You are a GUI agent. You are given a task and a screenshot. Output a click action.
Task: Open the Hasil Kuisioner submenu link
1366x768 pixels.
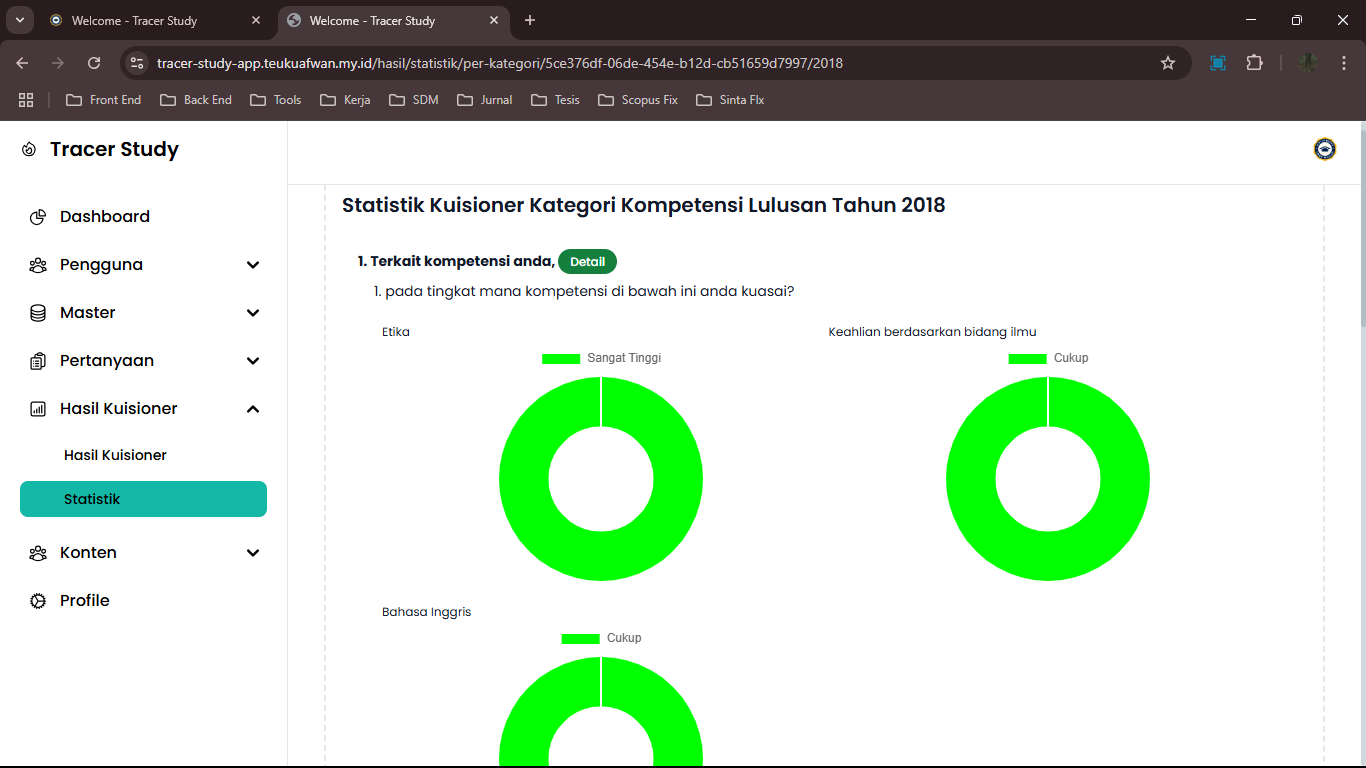[115, 455]
